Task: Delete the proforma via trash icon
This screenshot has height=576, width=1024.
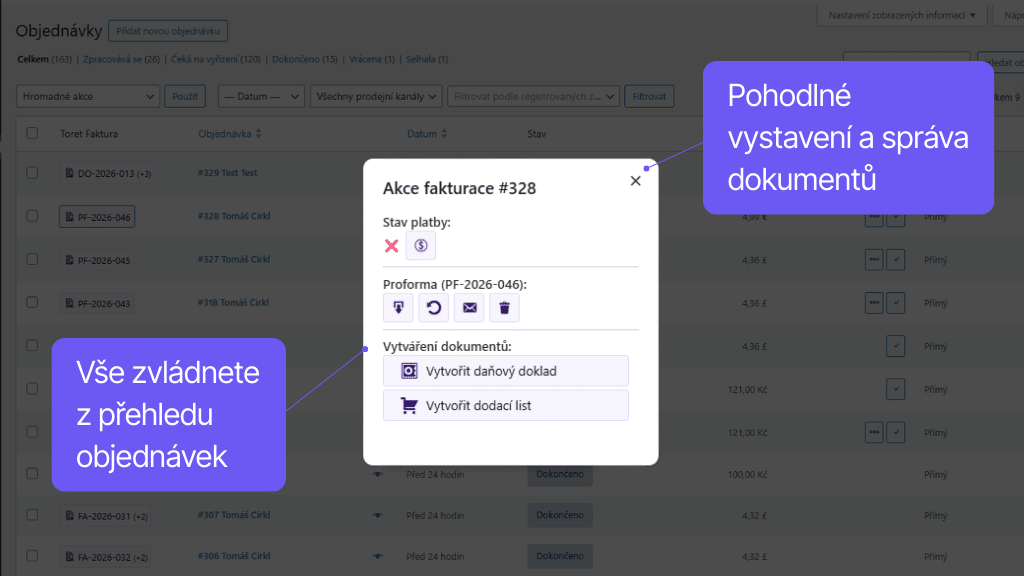Action: pos(504,307)
